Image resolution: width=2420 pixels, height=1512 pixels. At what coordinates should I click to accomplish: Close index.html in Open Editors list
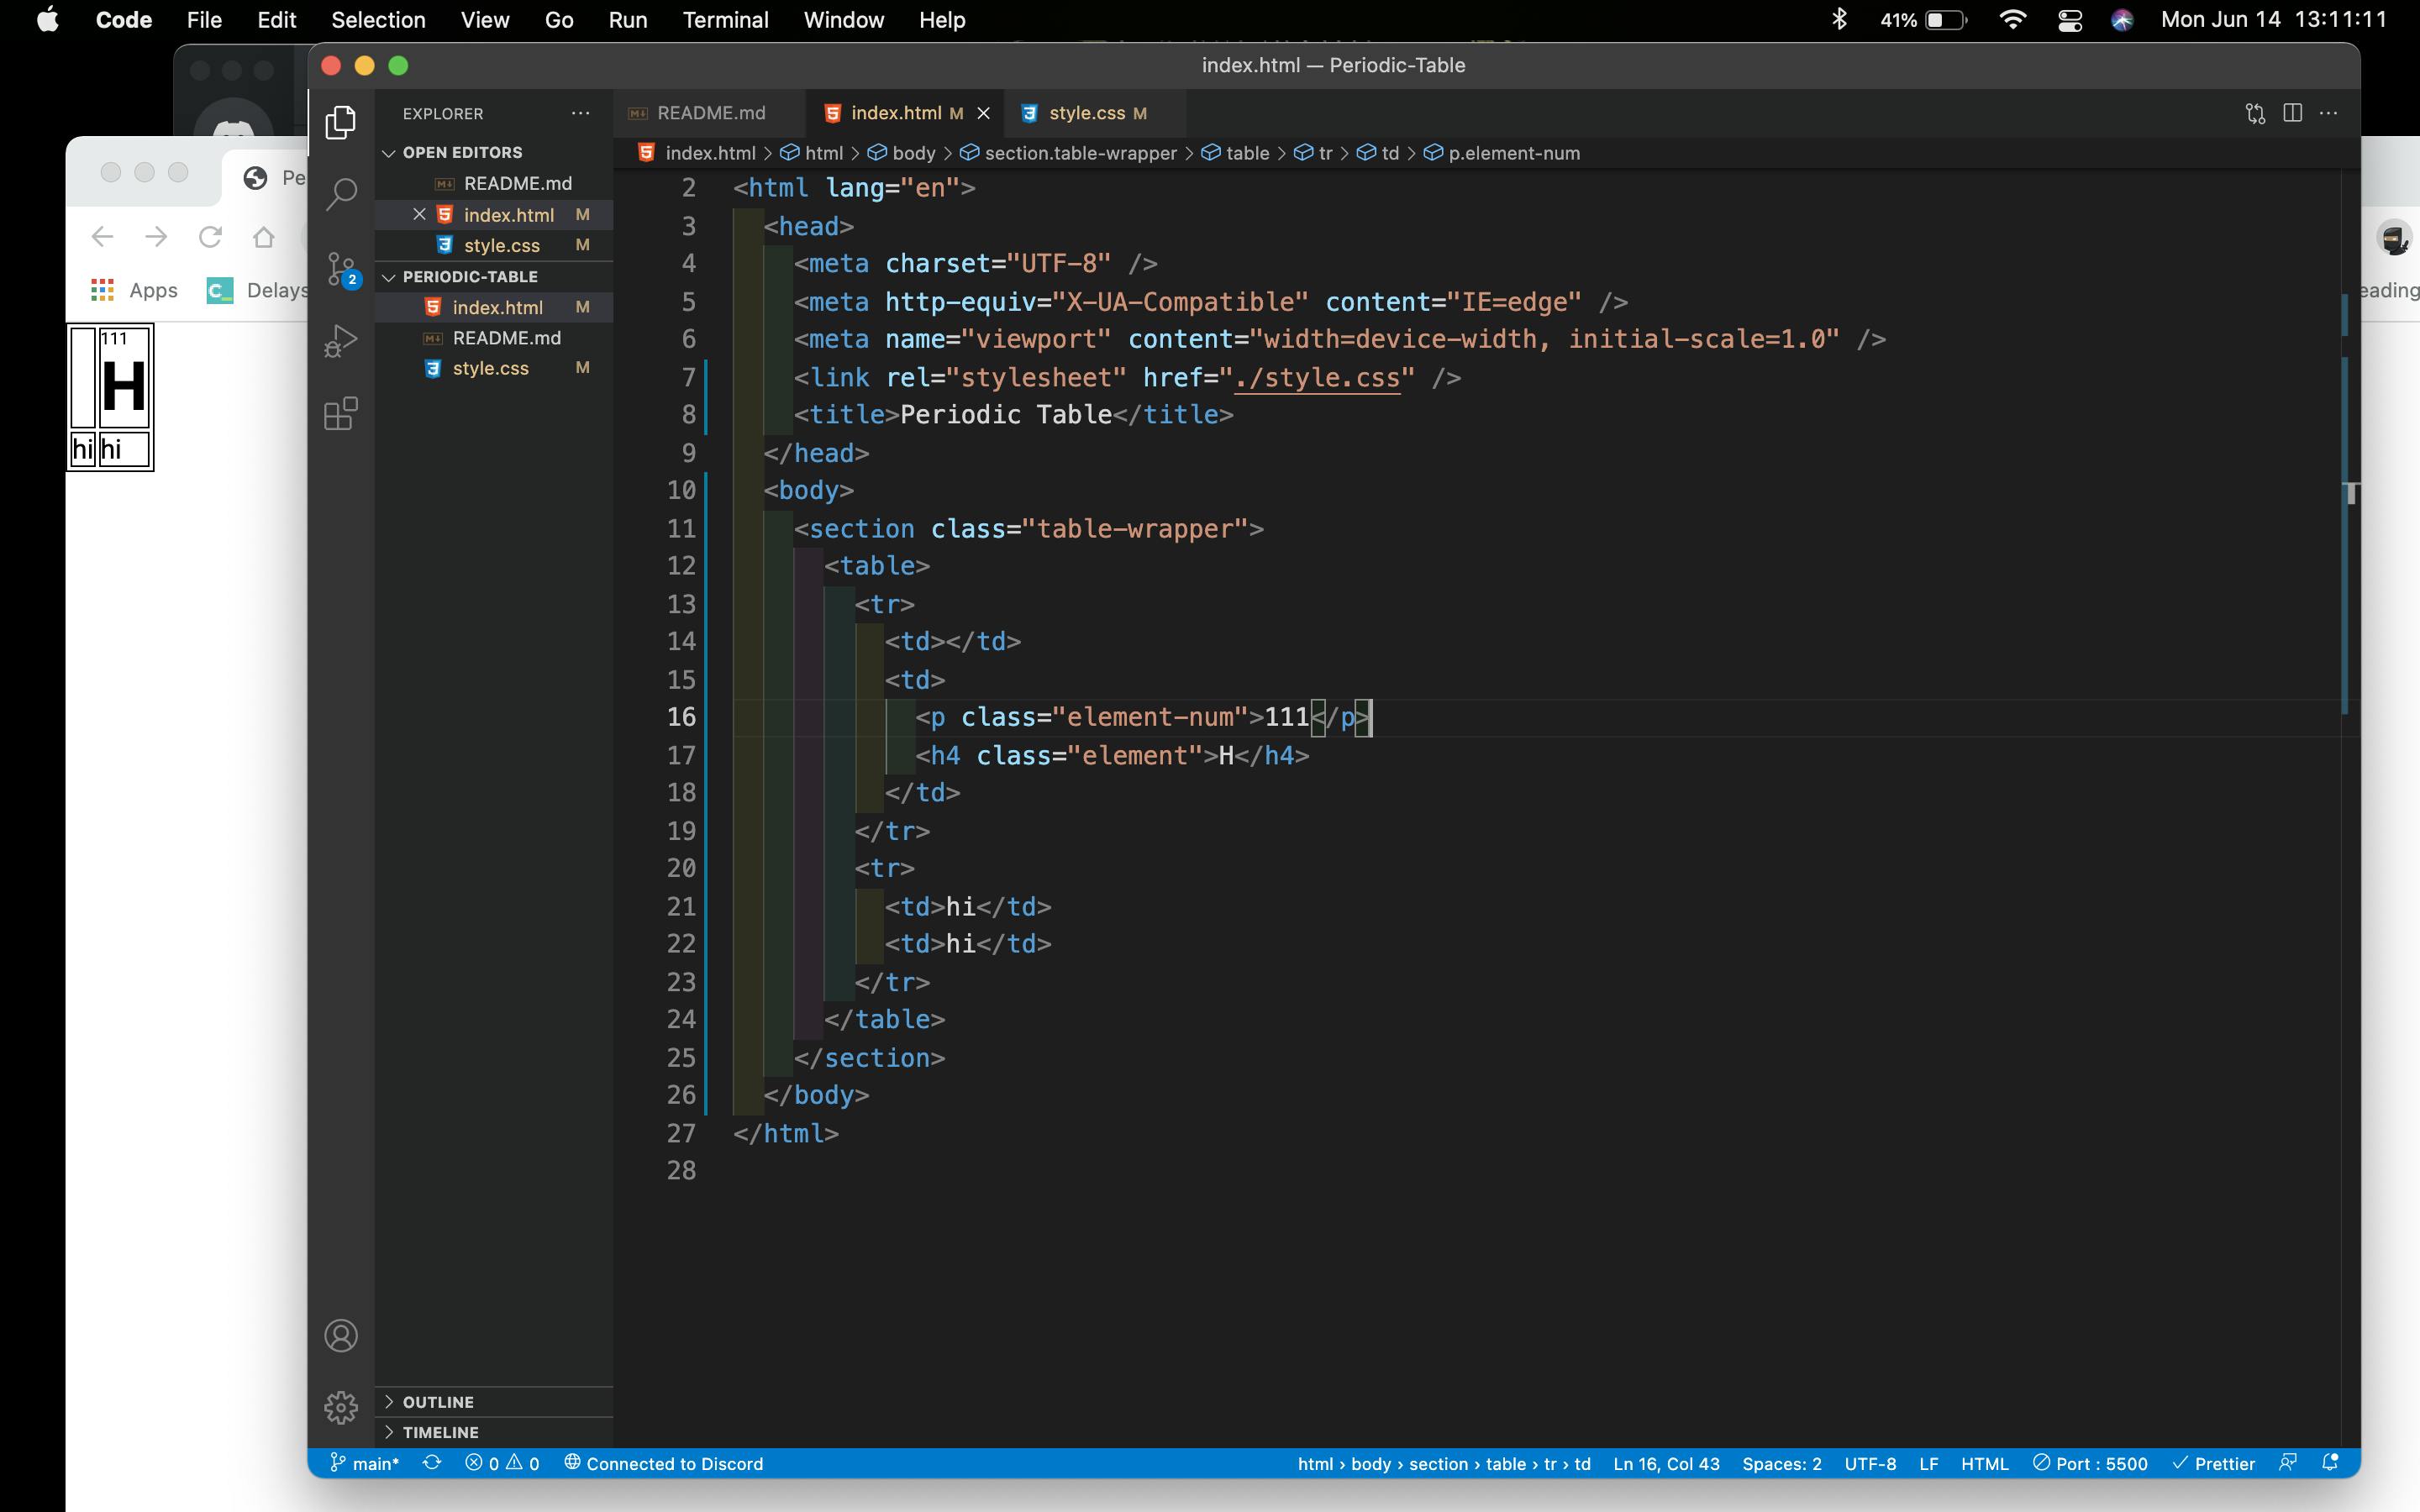pyautogui.click(x=419, y=215)
